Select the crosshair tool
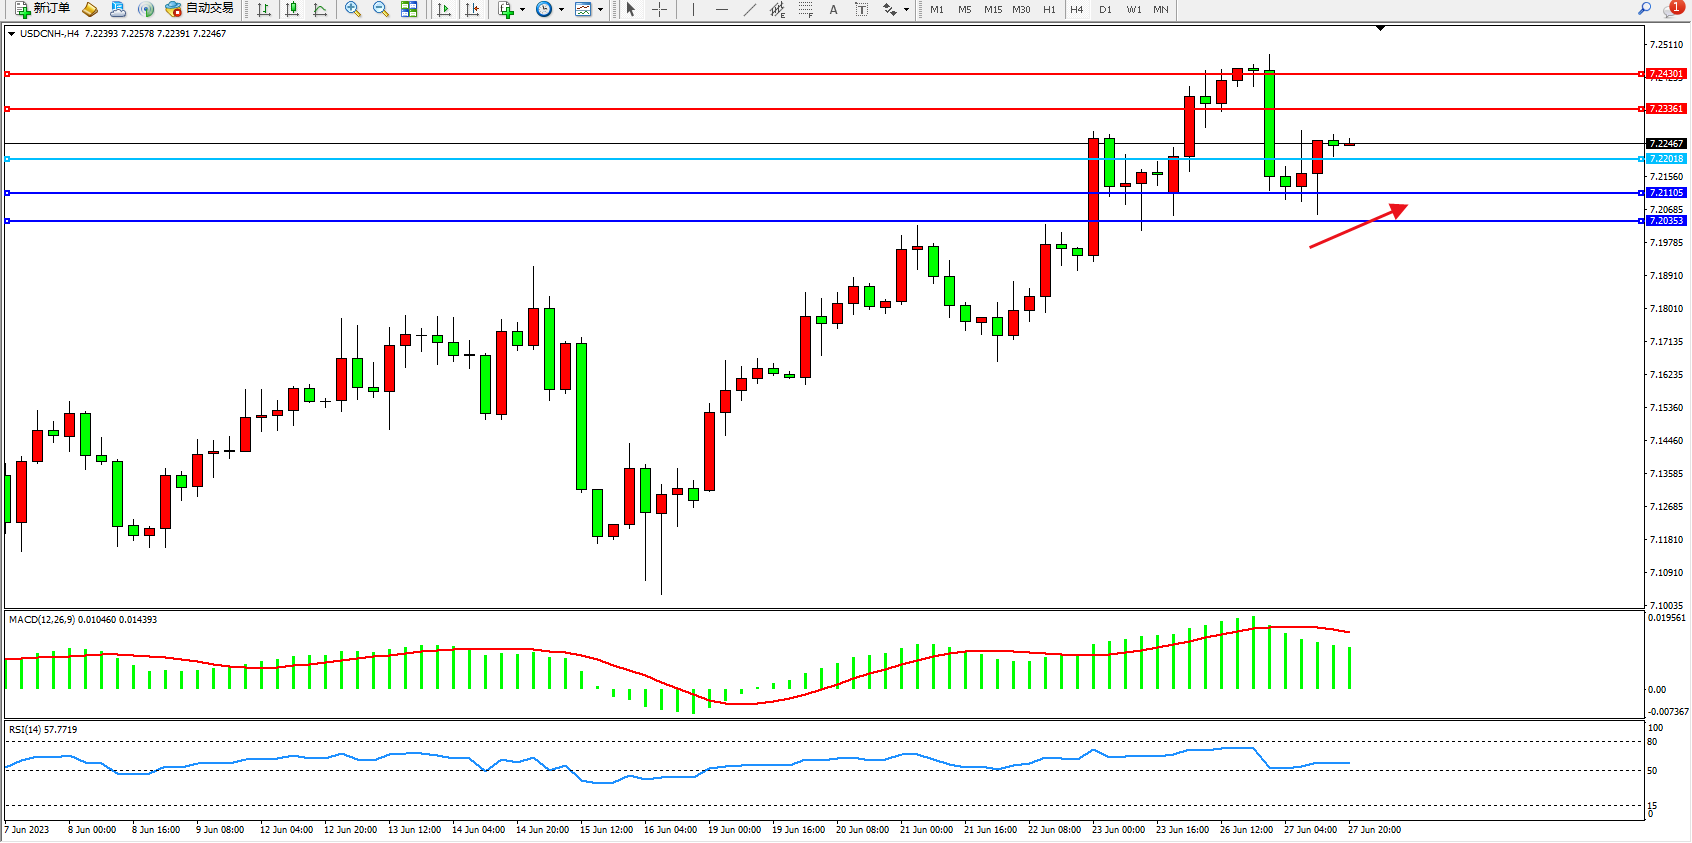This screenshot has width=1692, height=843. (x=660, y=9)
